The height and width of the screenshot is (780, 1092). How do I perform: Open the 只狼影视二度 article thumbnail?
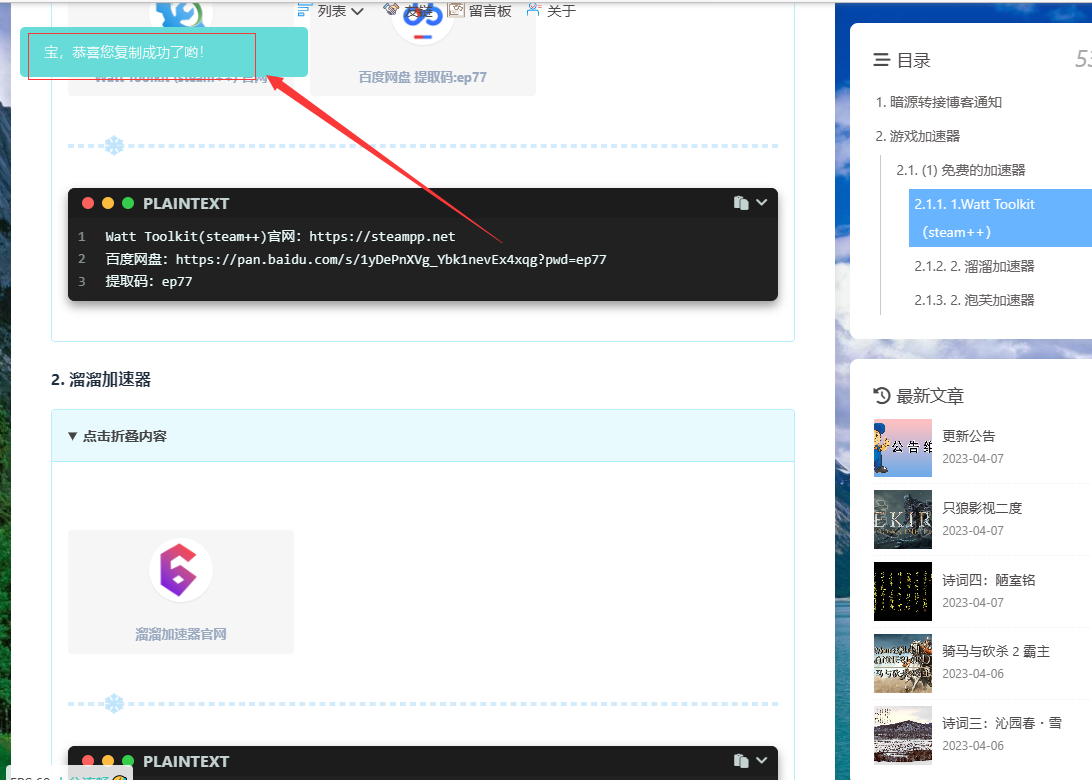(x=902, y=519)
